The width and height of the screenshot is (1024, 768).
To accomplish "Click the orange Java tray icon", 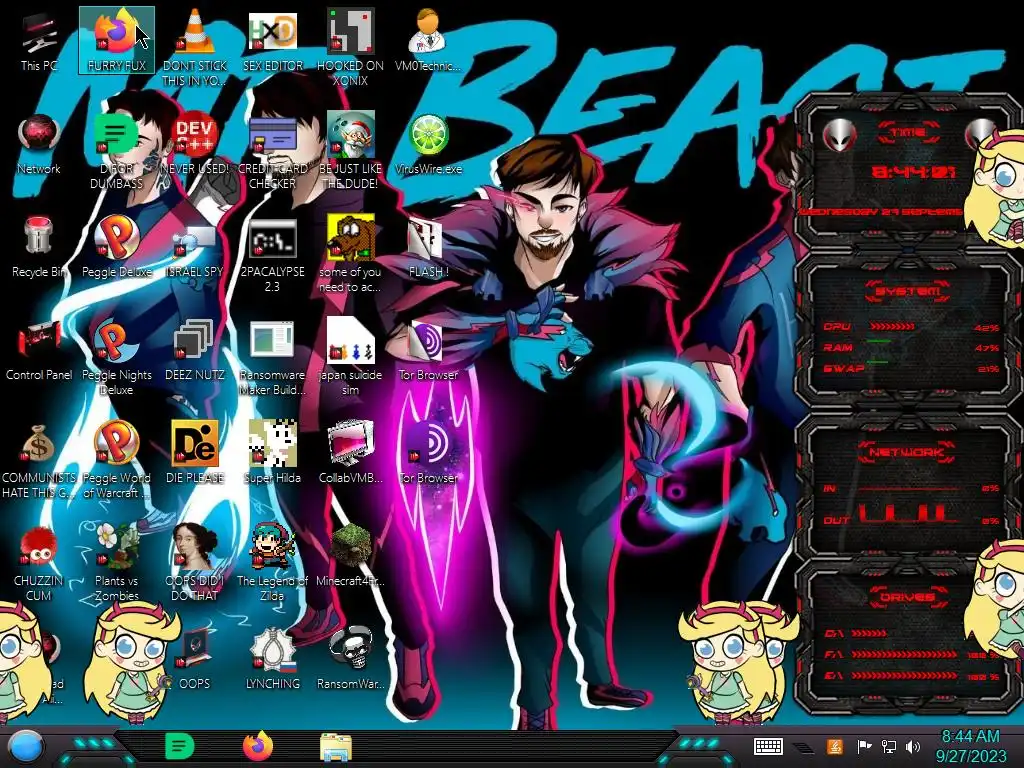I will tap(835, 746).
